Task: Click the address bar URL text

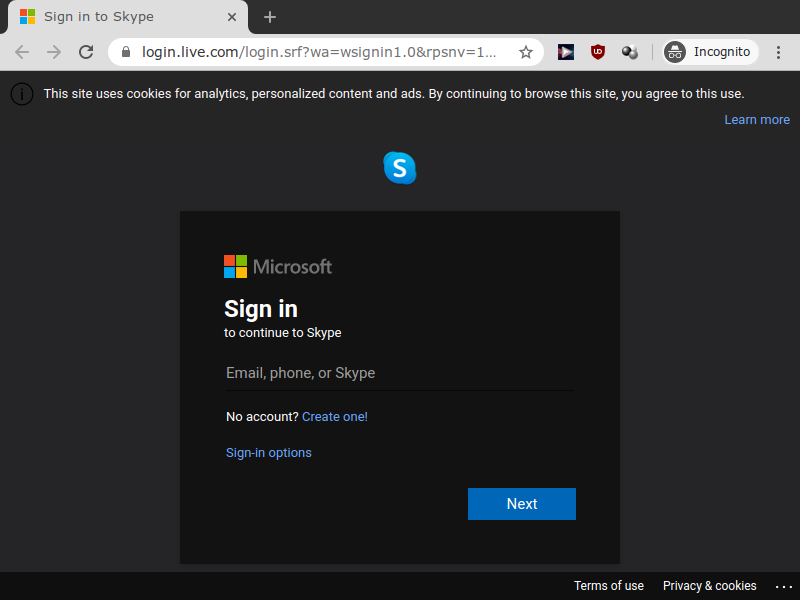Action: (319, 52)
